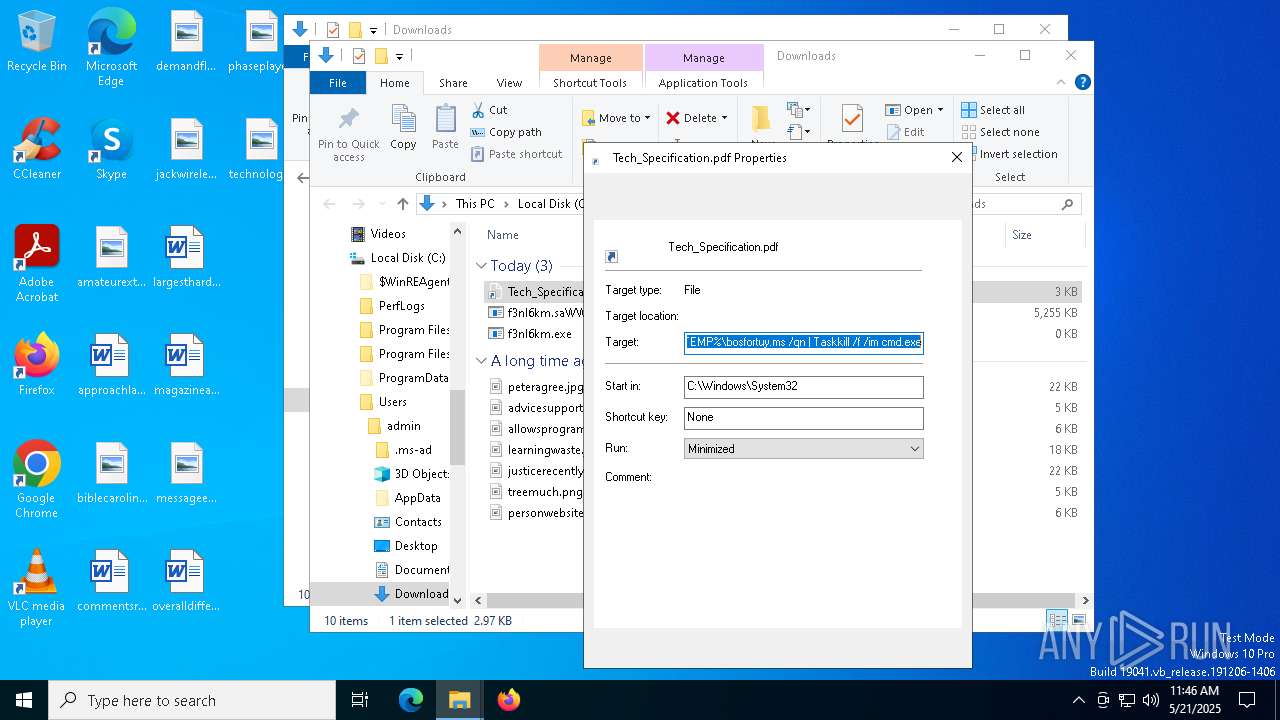Click Copy path in Clipboard group

[x=506, y=132]
